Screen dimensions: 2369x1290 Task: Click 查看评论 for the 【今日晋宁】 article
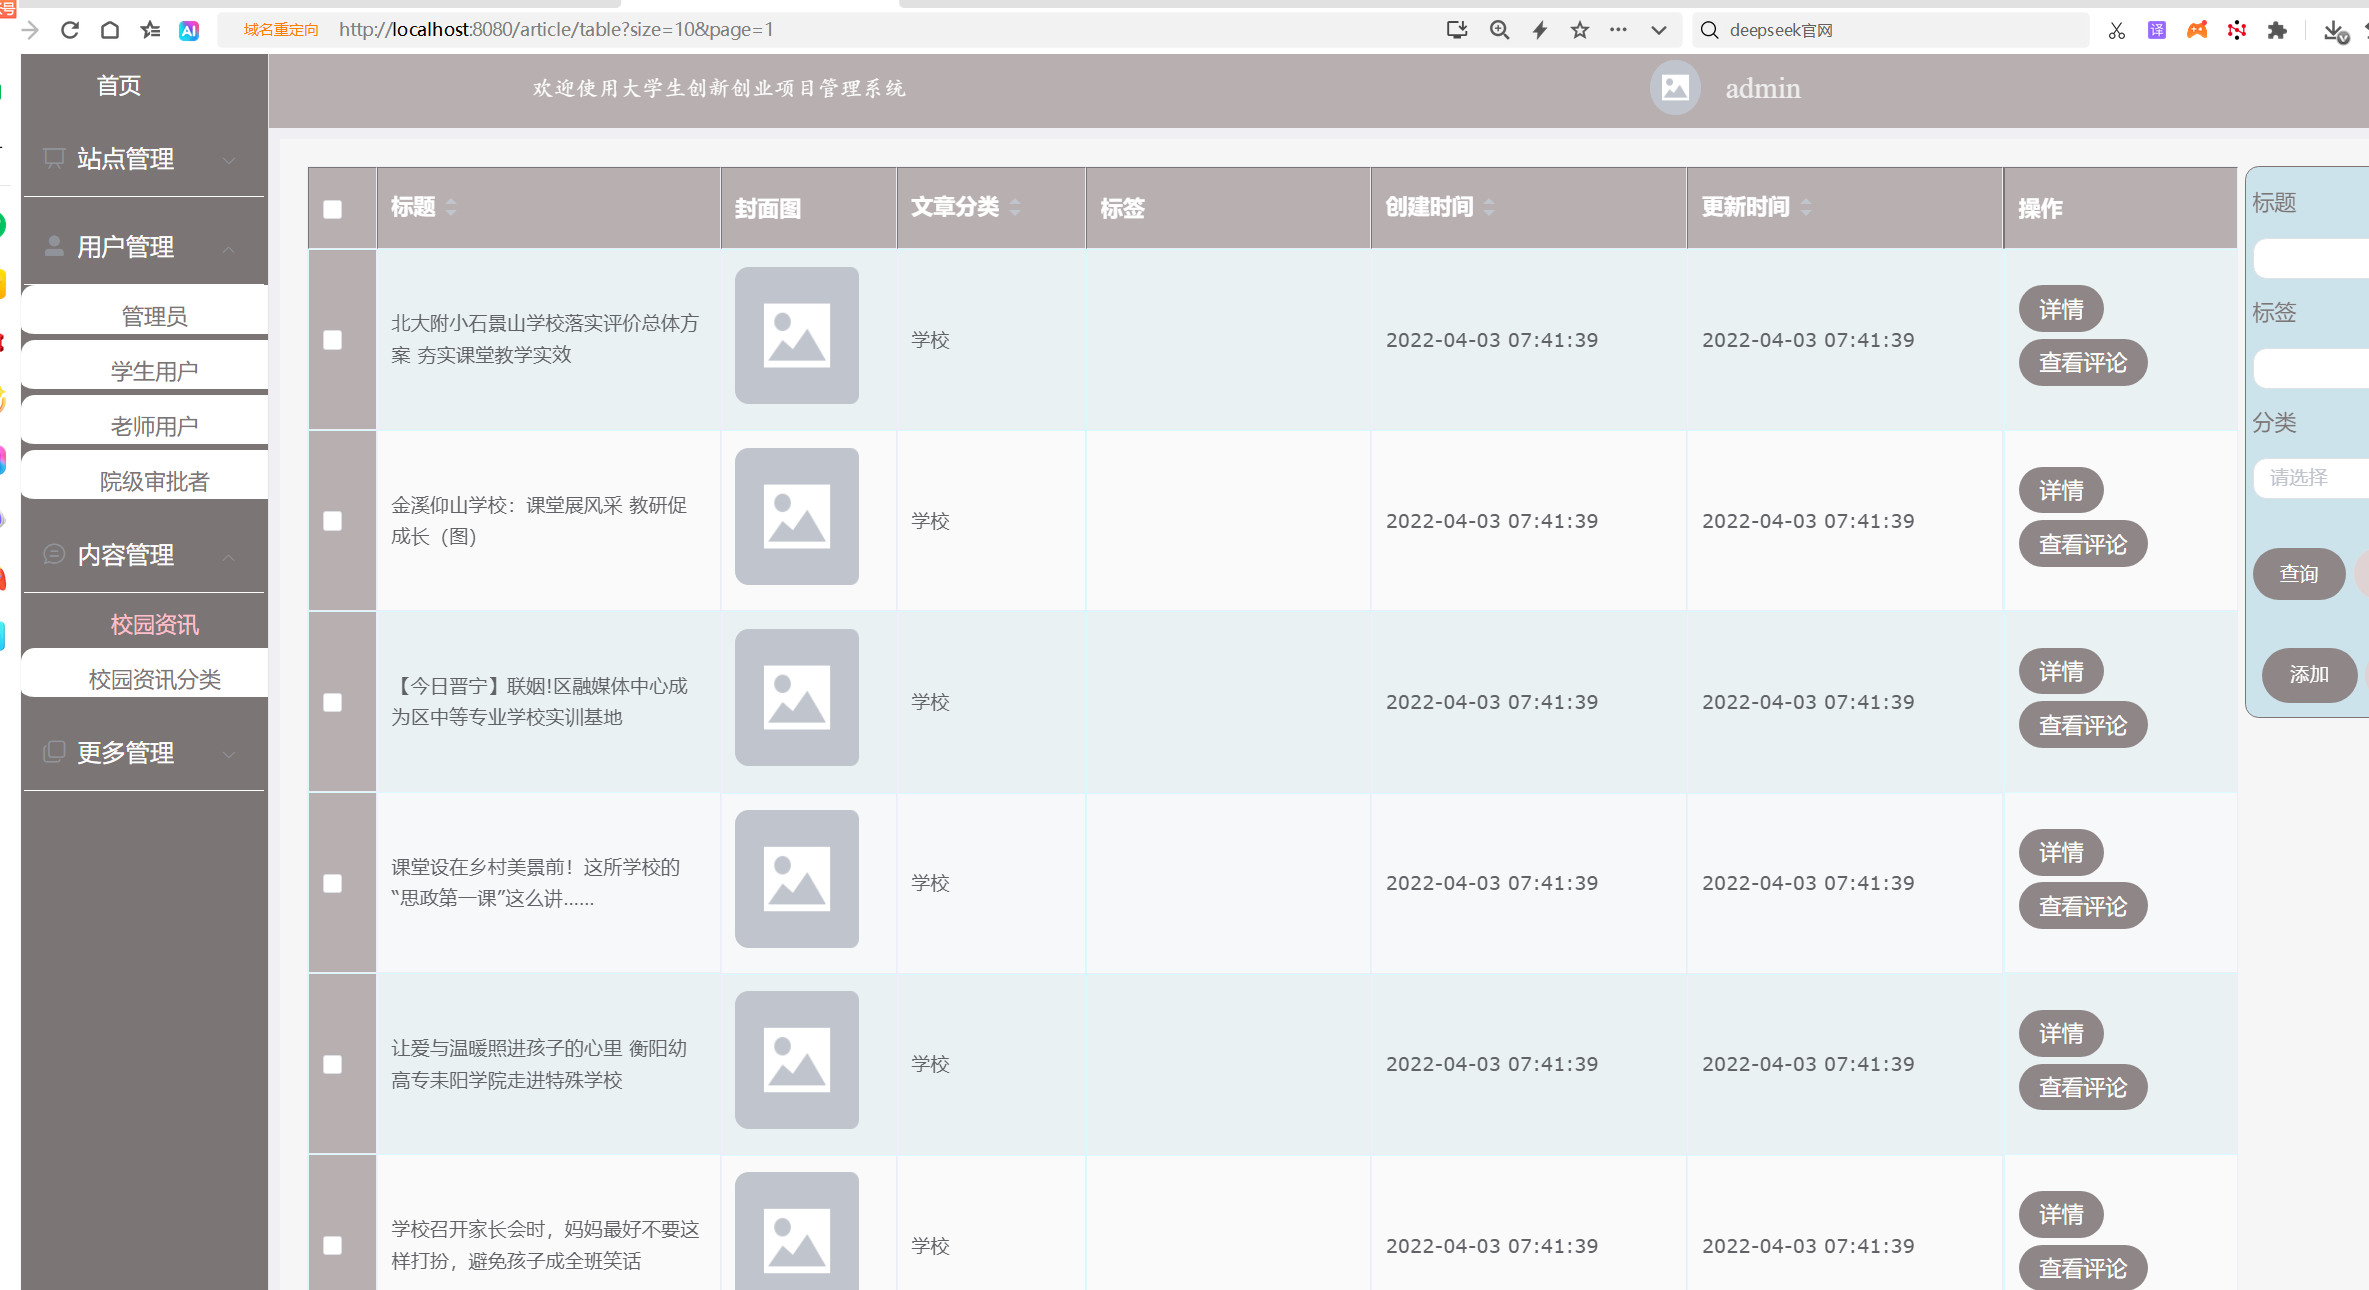[x=2083, y=725]
